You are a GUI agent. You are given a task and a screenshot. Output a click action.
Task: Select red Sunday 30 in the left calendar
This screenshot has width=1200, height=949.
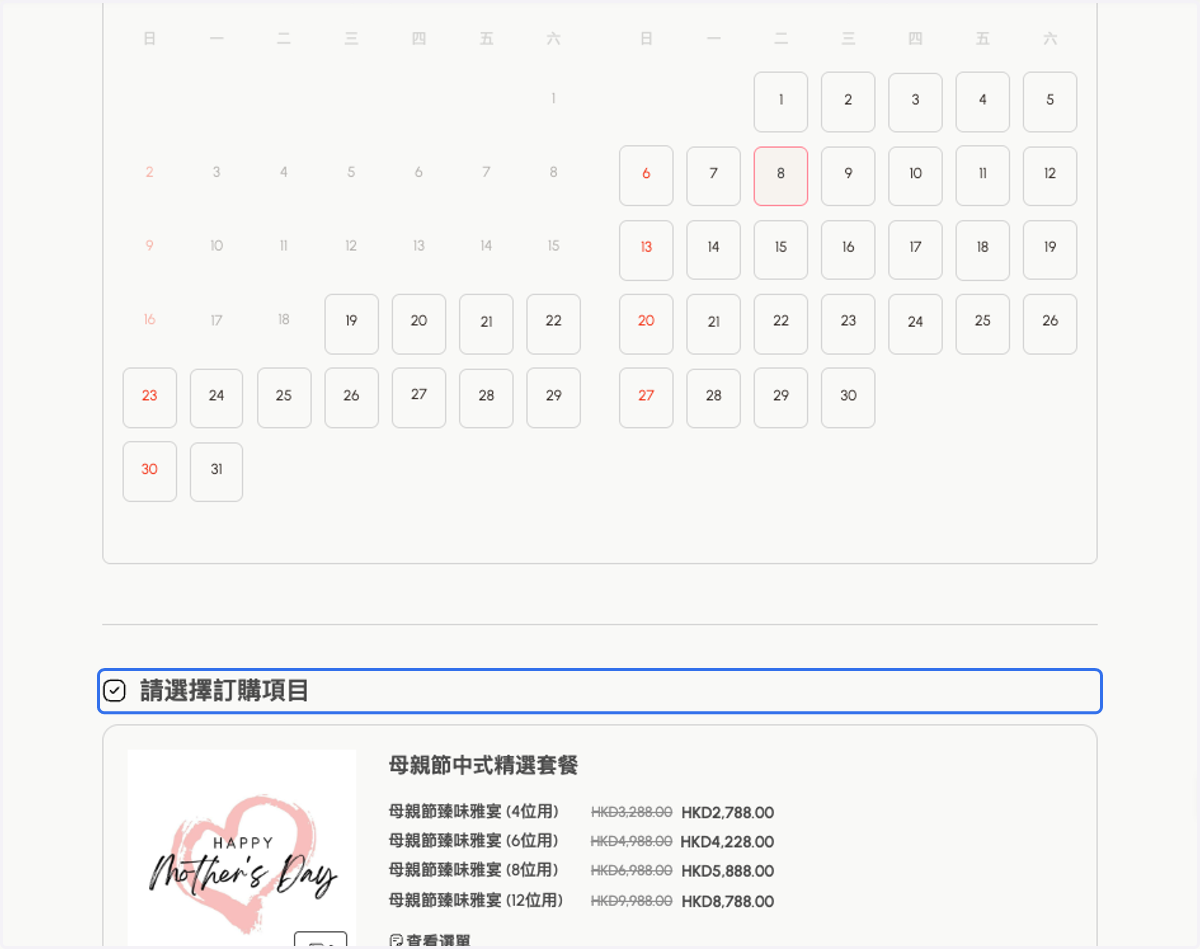pos(149,472)
